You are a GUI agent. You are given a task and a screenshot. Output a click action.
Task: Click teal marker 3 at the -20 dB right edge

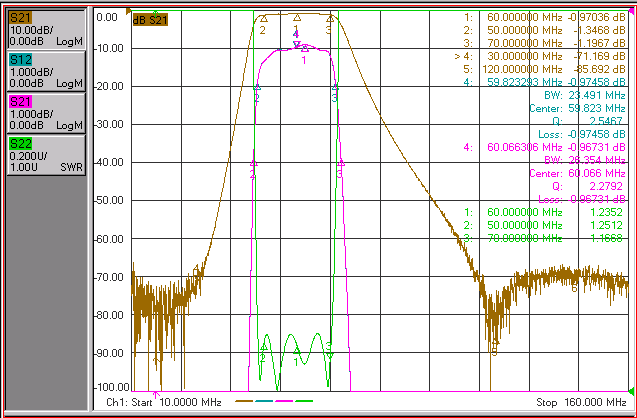335,87
